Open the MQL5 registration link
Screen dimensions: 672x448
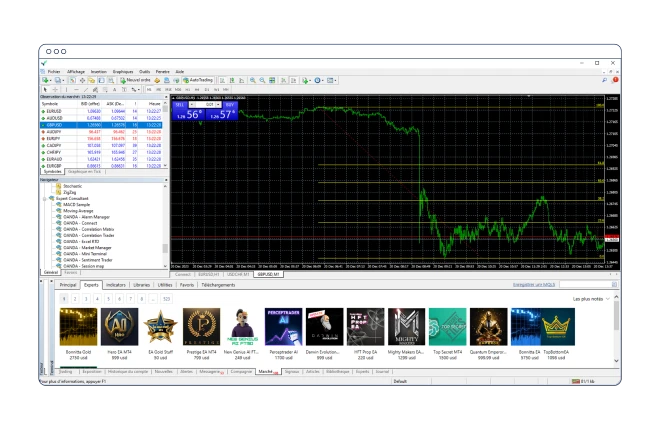(x=534, y=285)
